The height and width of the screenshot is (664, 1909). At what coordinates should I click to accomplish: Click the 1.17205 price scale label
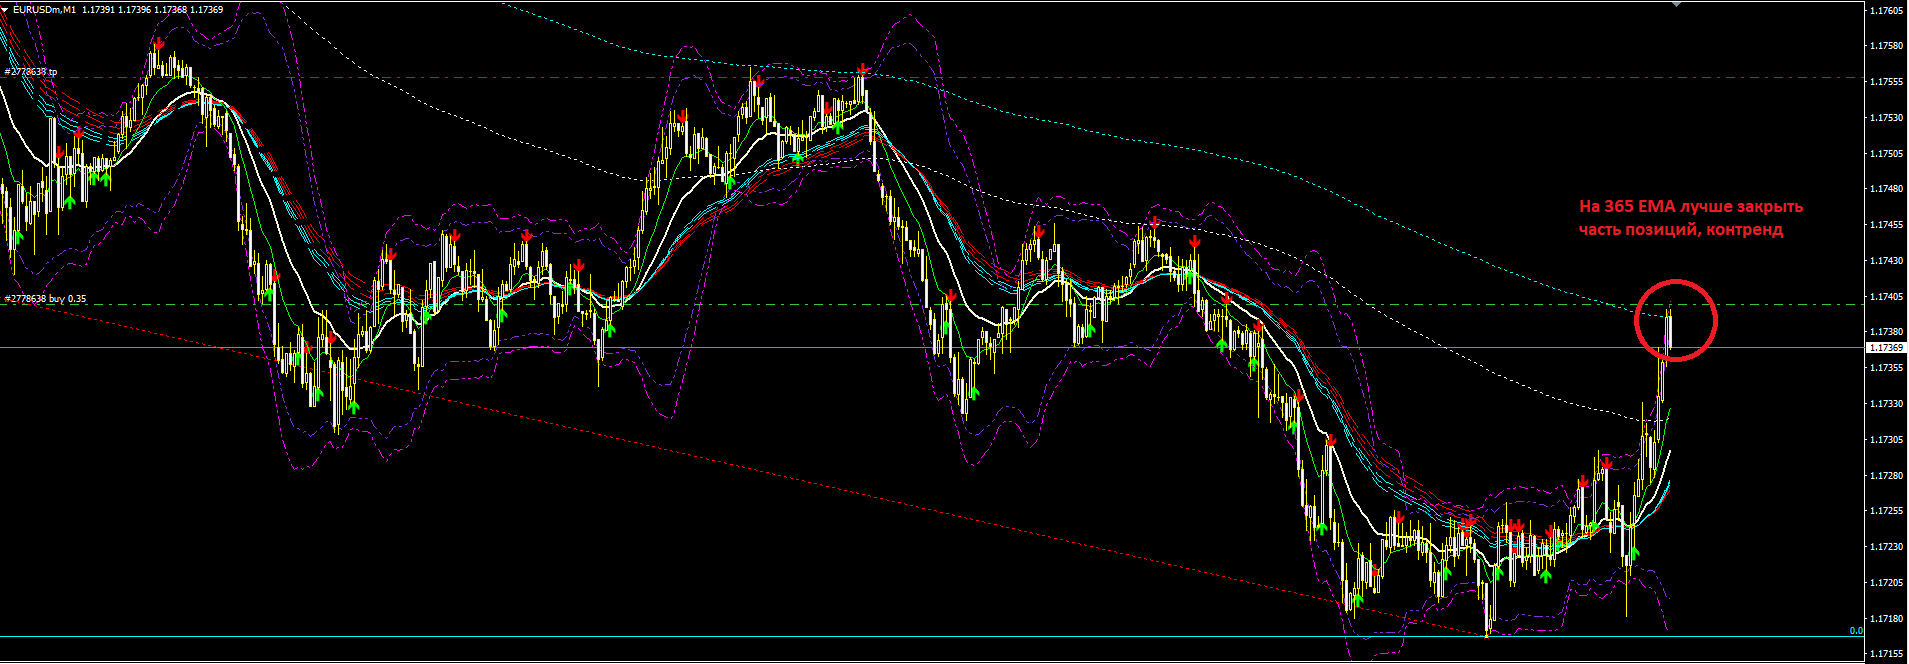[x=1886, y=583]
